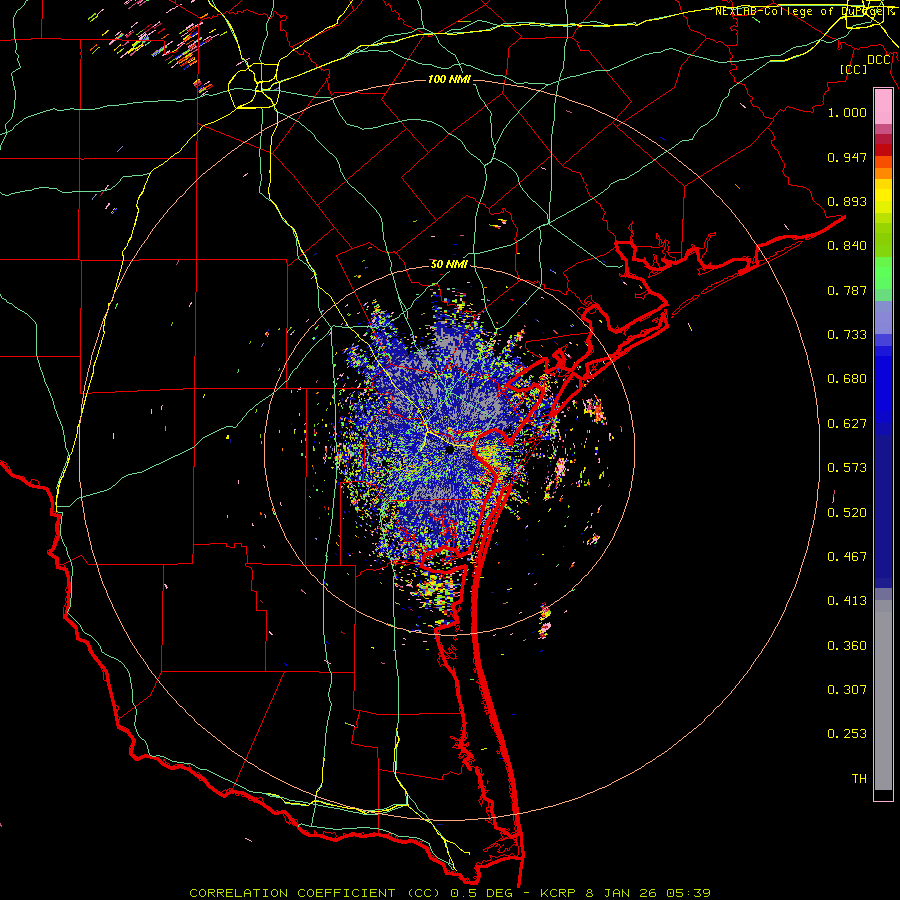Click the 100 NMI range ring label
The width and height of the screenshot is (900, 900).
click(449, 79)
